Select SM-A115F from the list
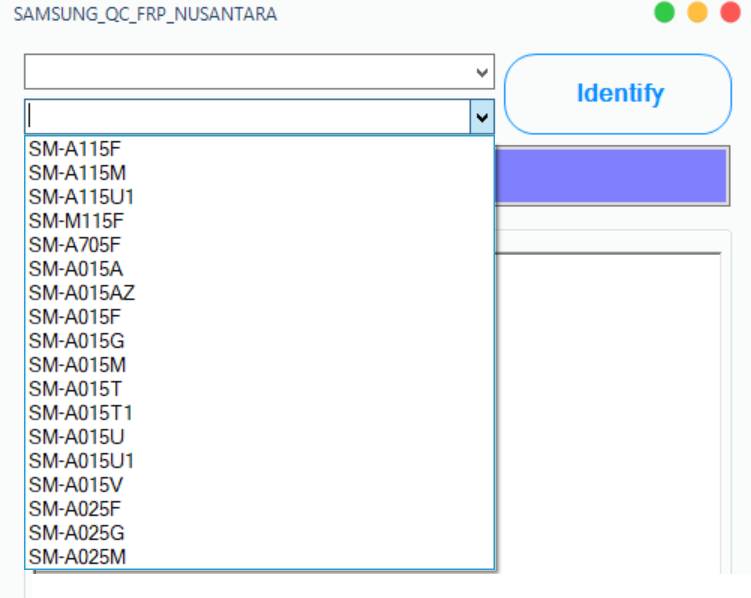 click(259, 149)
